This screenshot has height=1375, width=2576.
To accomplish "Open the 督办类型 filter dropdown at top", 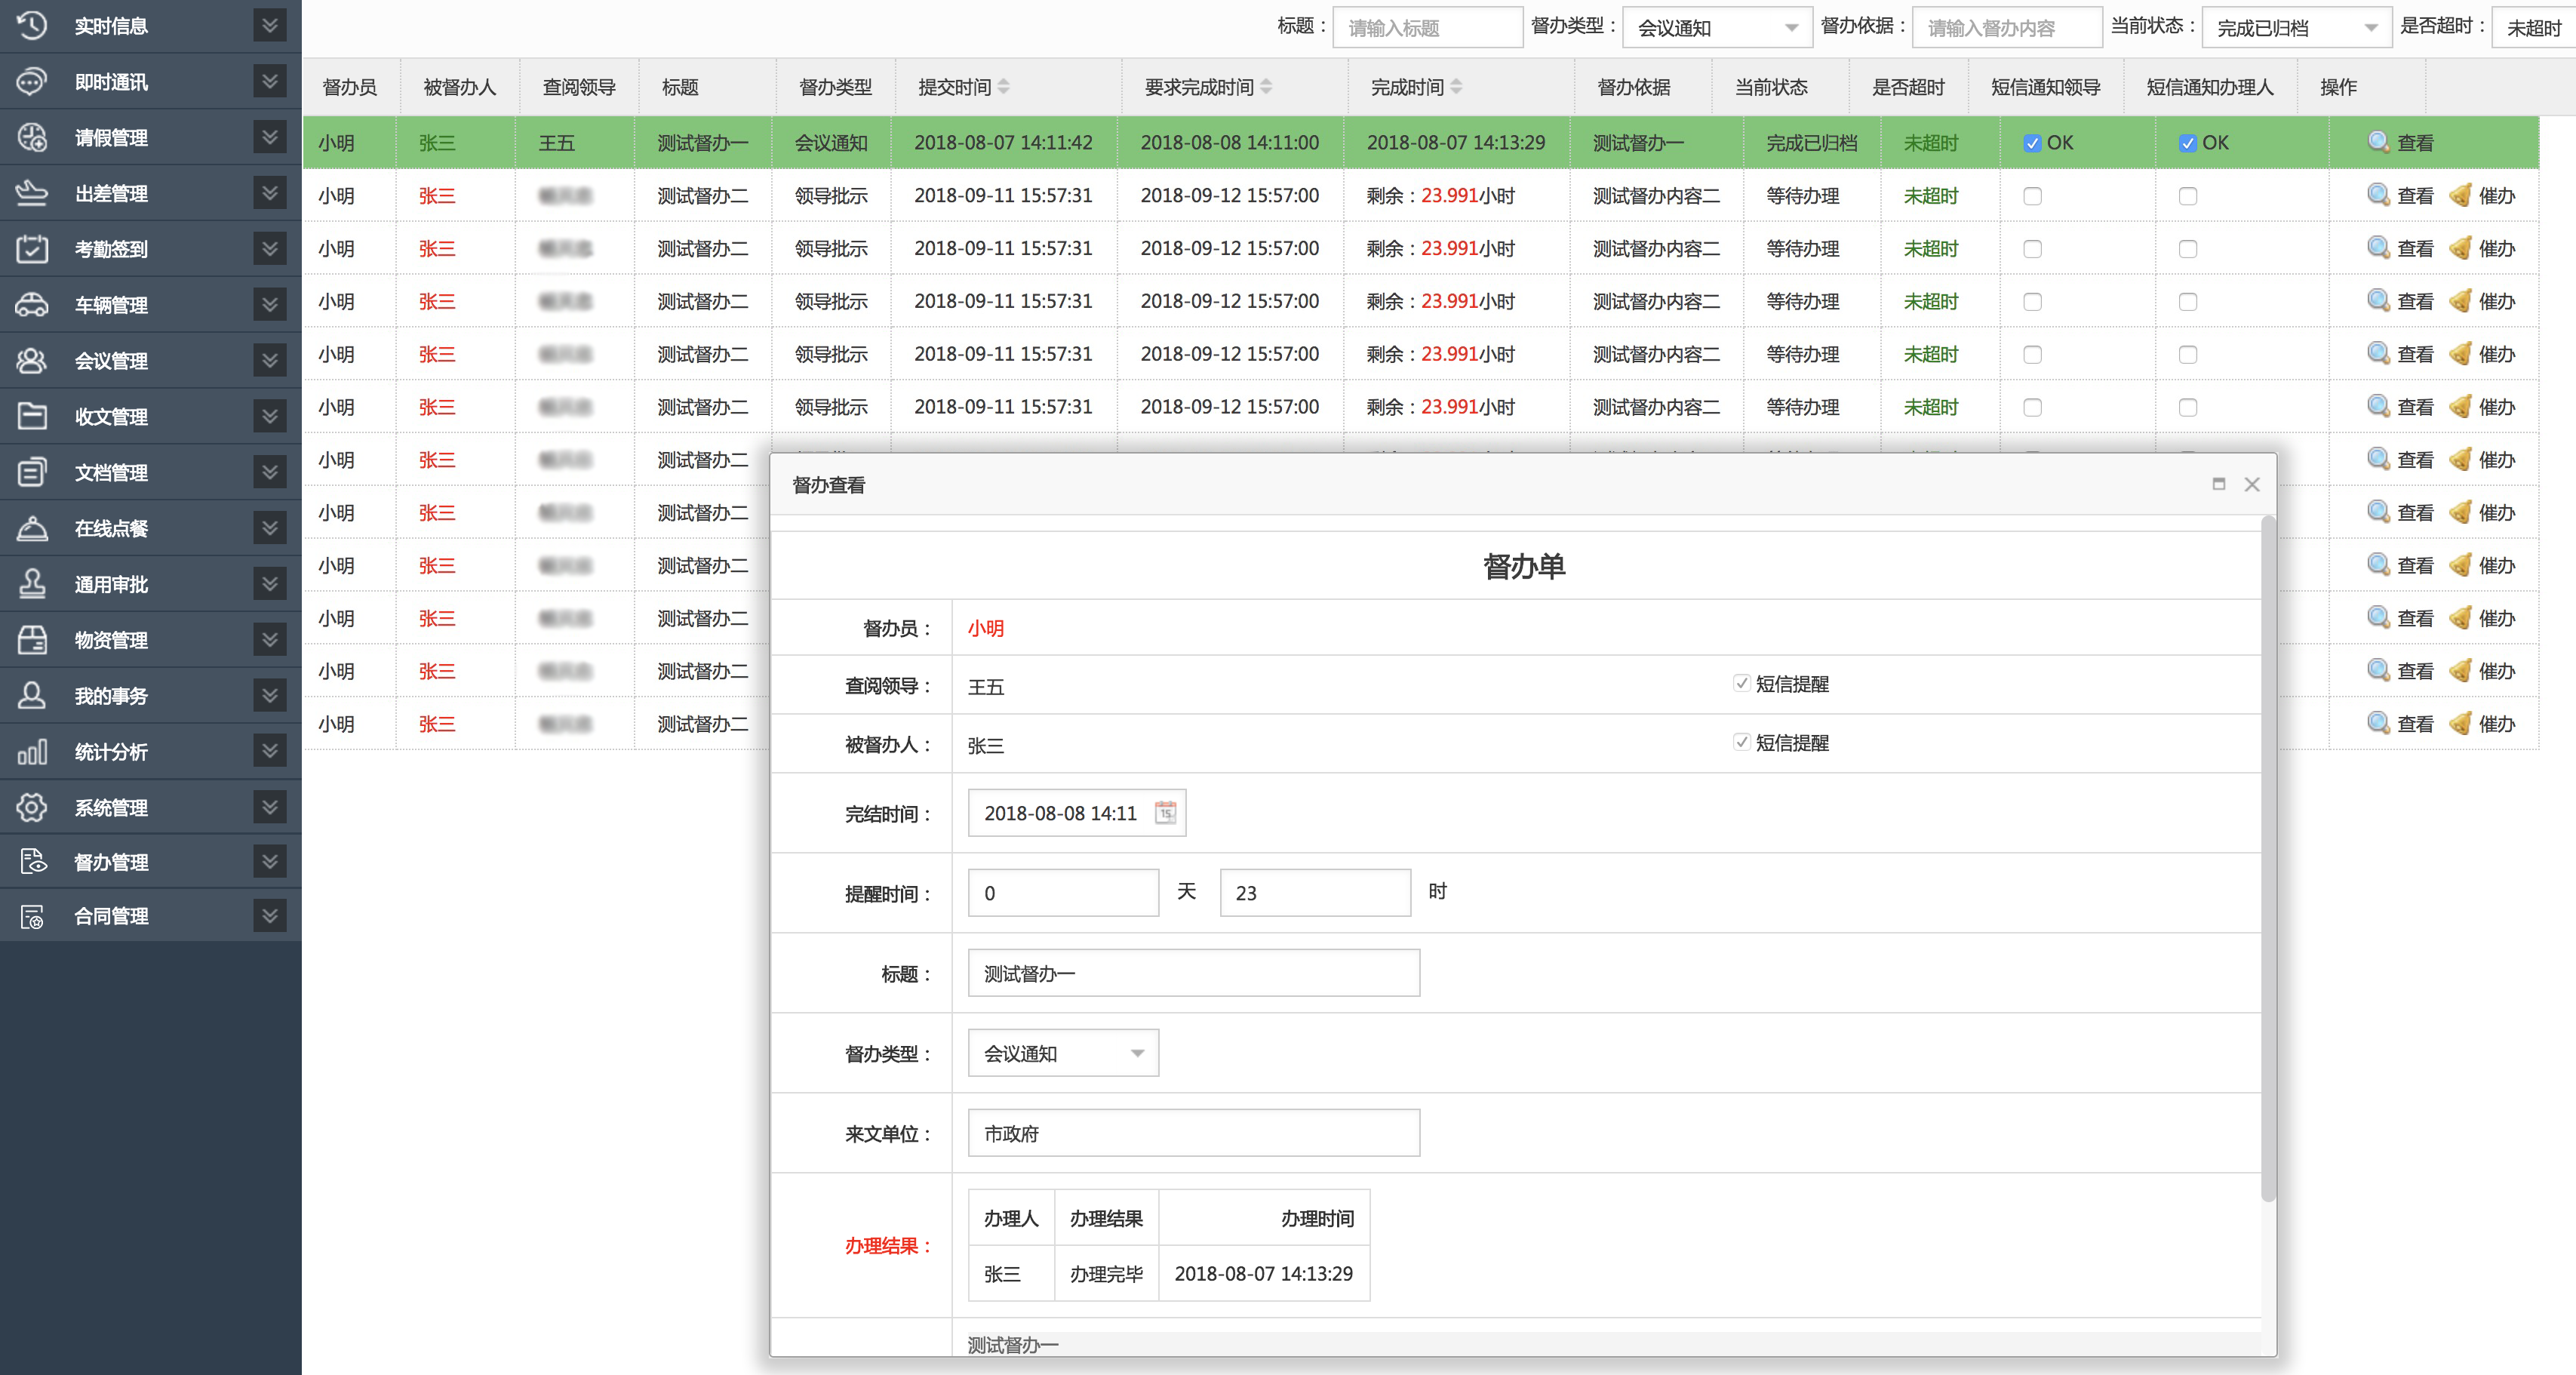I will (x=1716, y=28).
